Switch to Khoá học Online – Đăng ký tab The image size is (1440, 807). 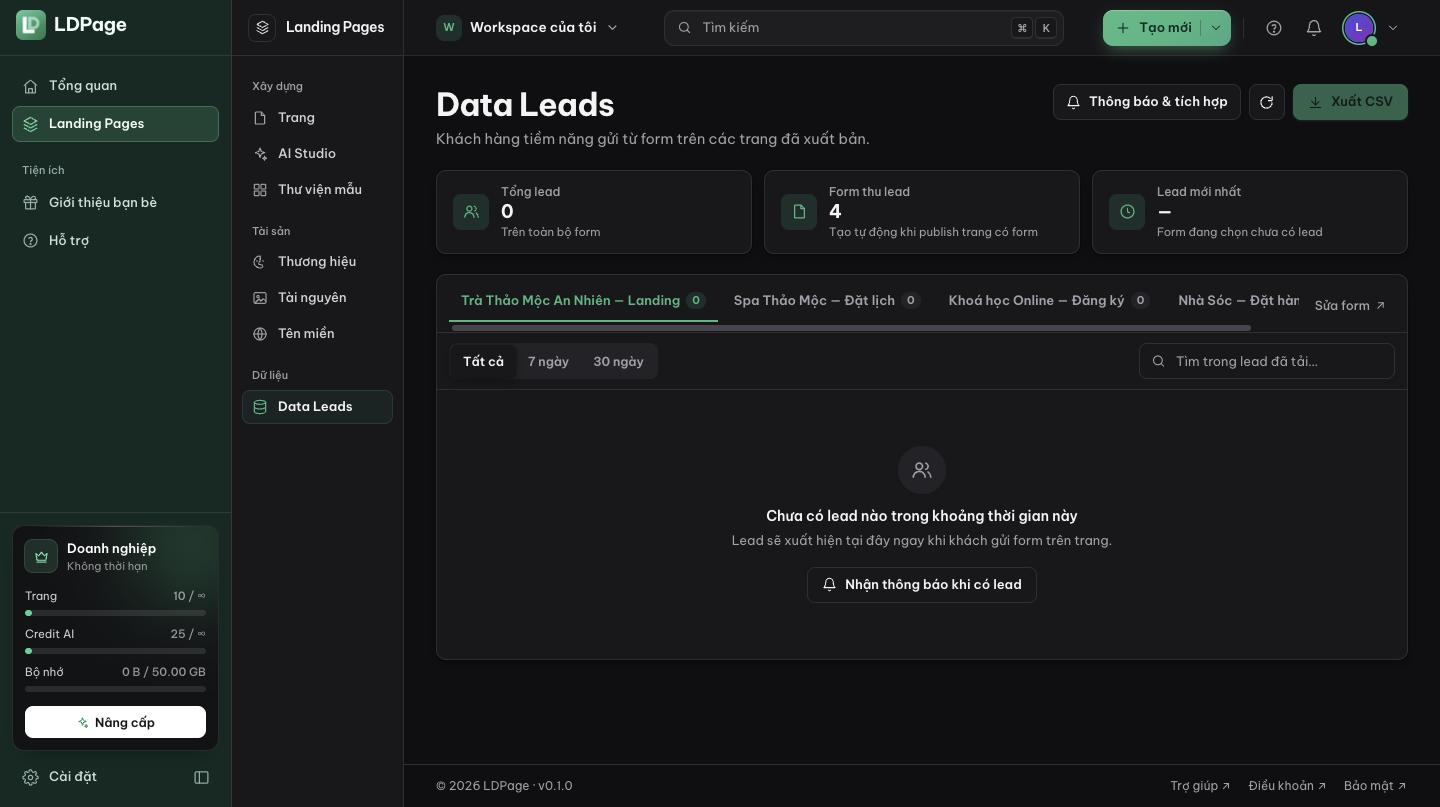pos(1049,300)
